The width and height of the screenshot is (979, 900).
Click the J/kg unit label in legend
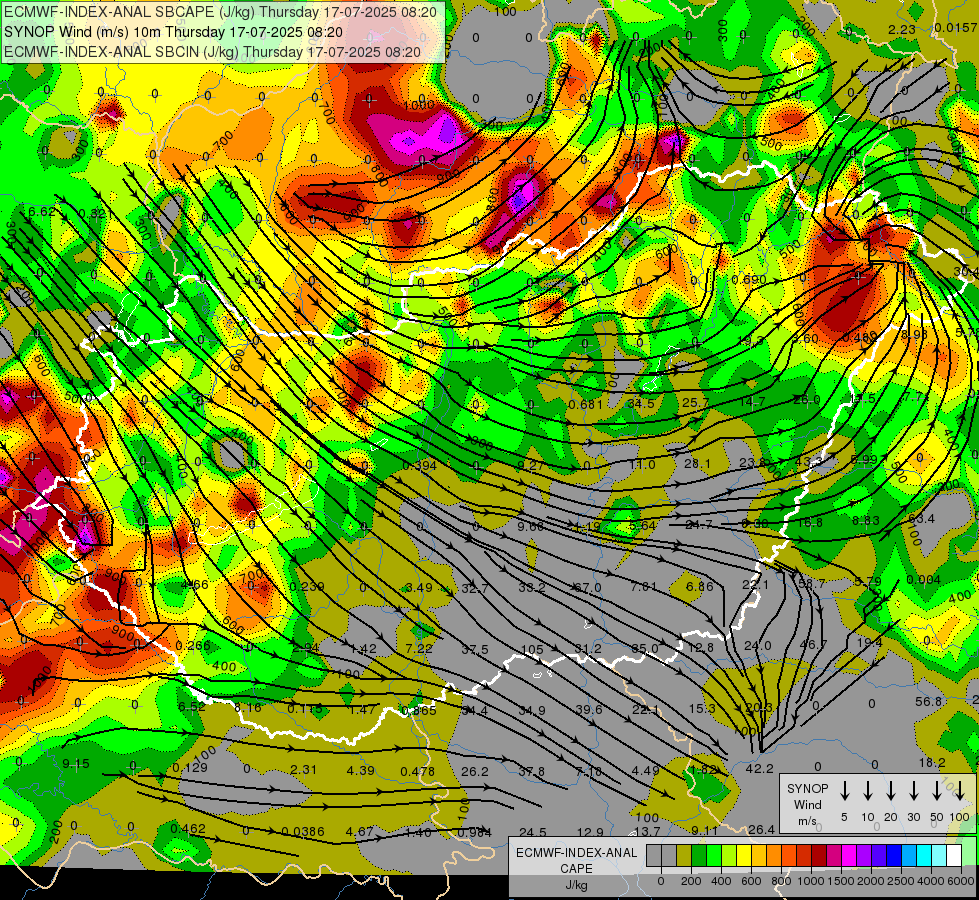point(576,885)
